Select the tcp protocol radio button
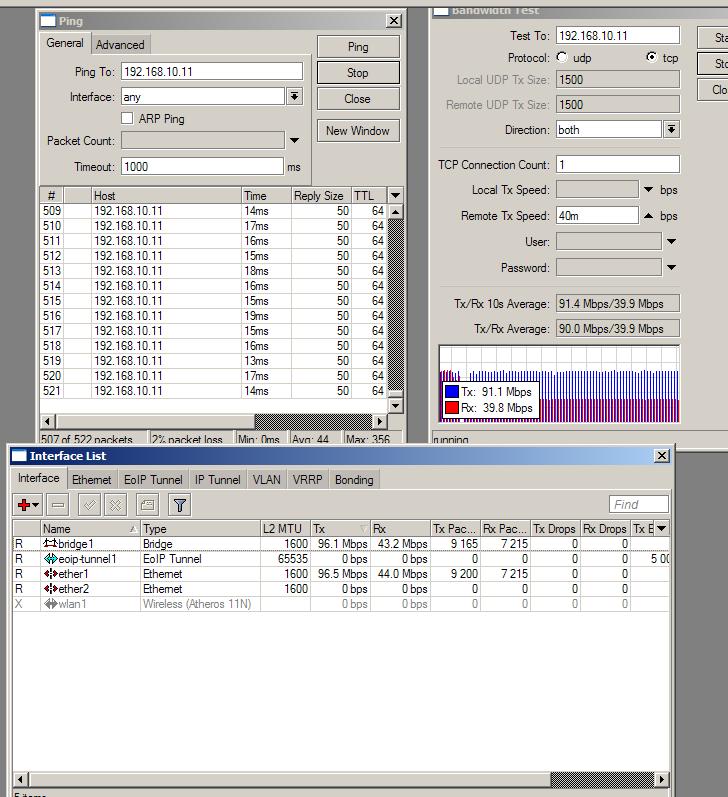The image size is (728, 797). [652, 58]
